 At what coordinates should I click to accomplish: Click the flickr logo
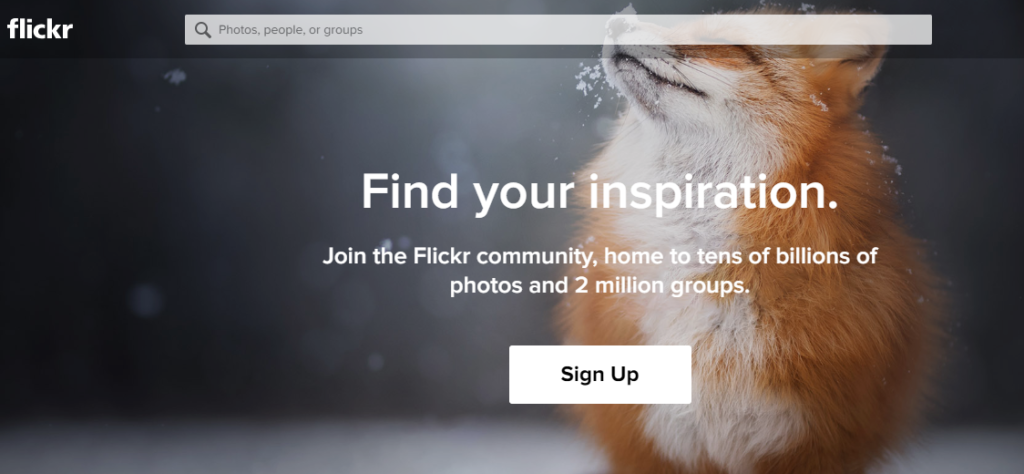tap(40, 29)
